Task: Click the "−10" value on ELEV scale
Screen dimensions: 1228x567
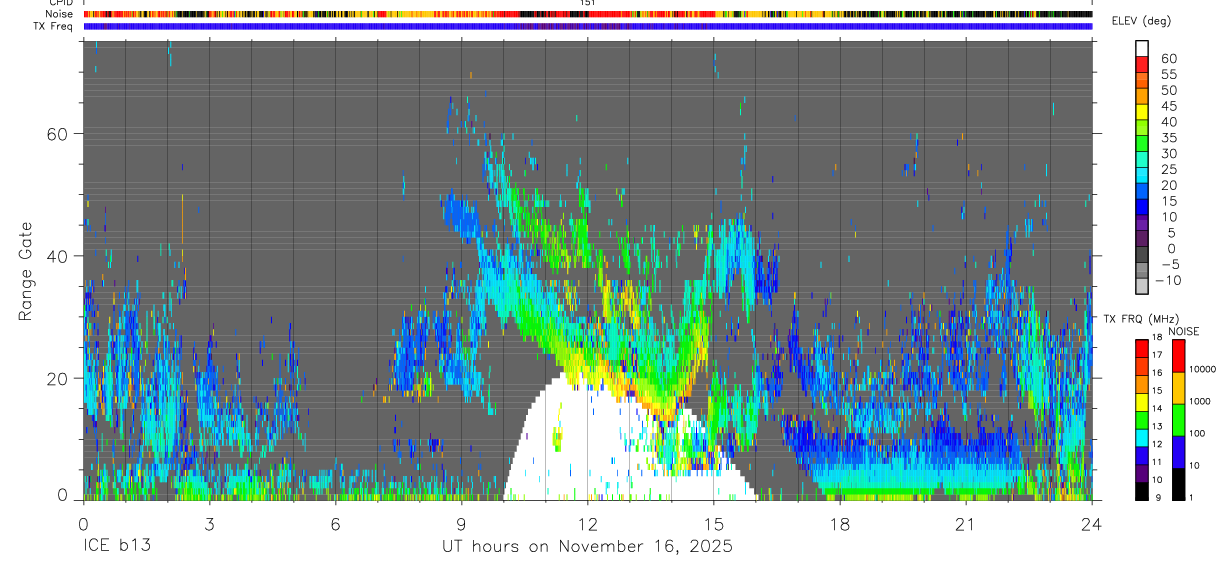Action: (x=1166, y=280)
